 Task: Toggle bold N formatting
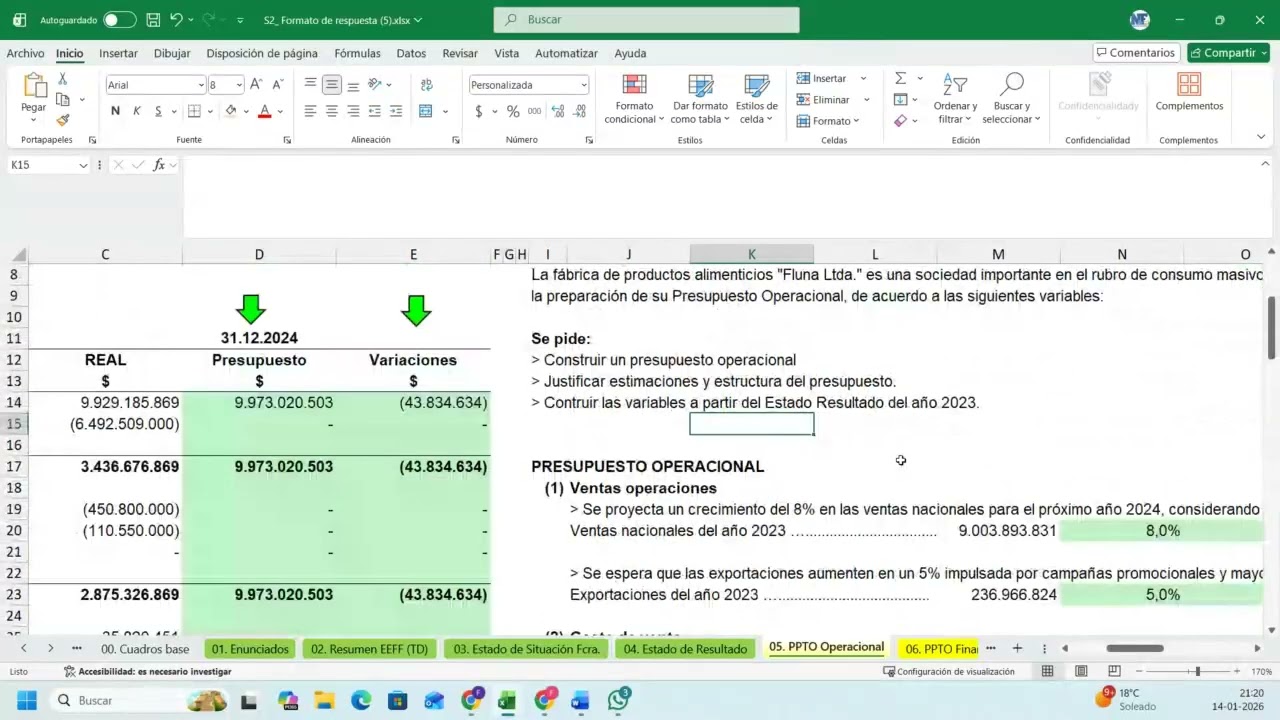(115, 111)
